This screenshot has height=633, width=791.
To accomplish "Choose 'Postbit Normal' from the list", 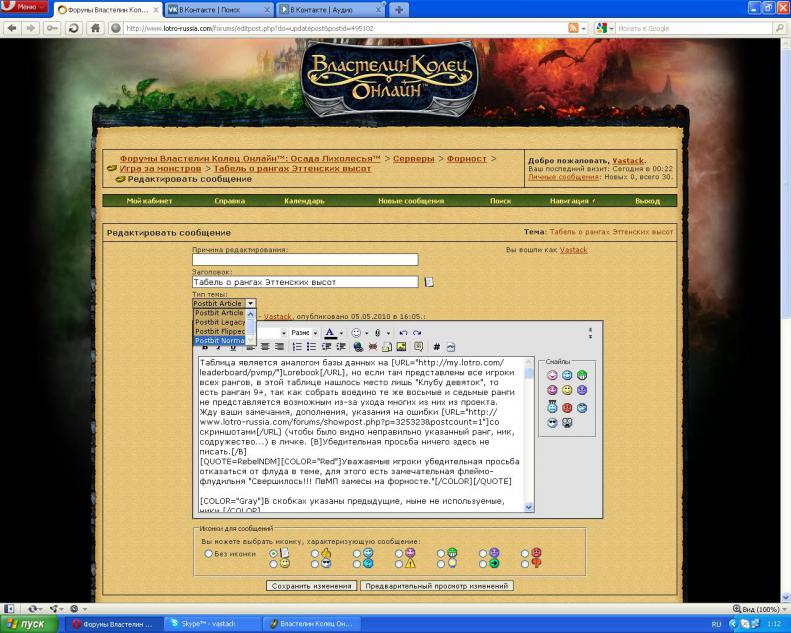I will click(220, 340).
